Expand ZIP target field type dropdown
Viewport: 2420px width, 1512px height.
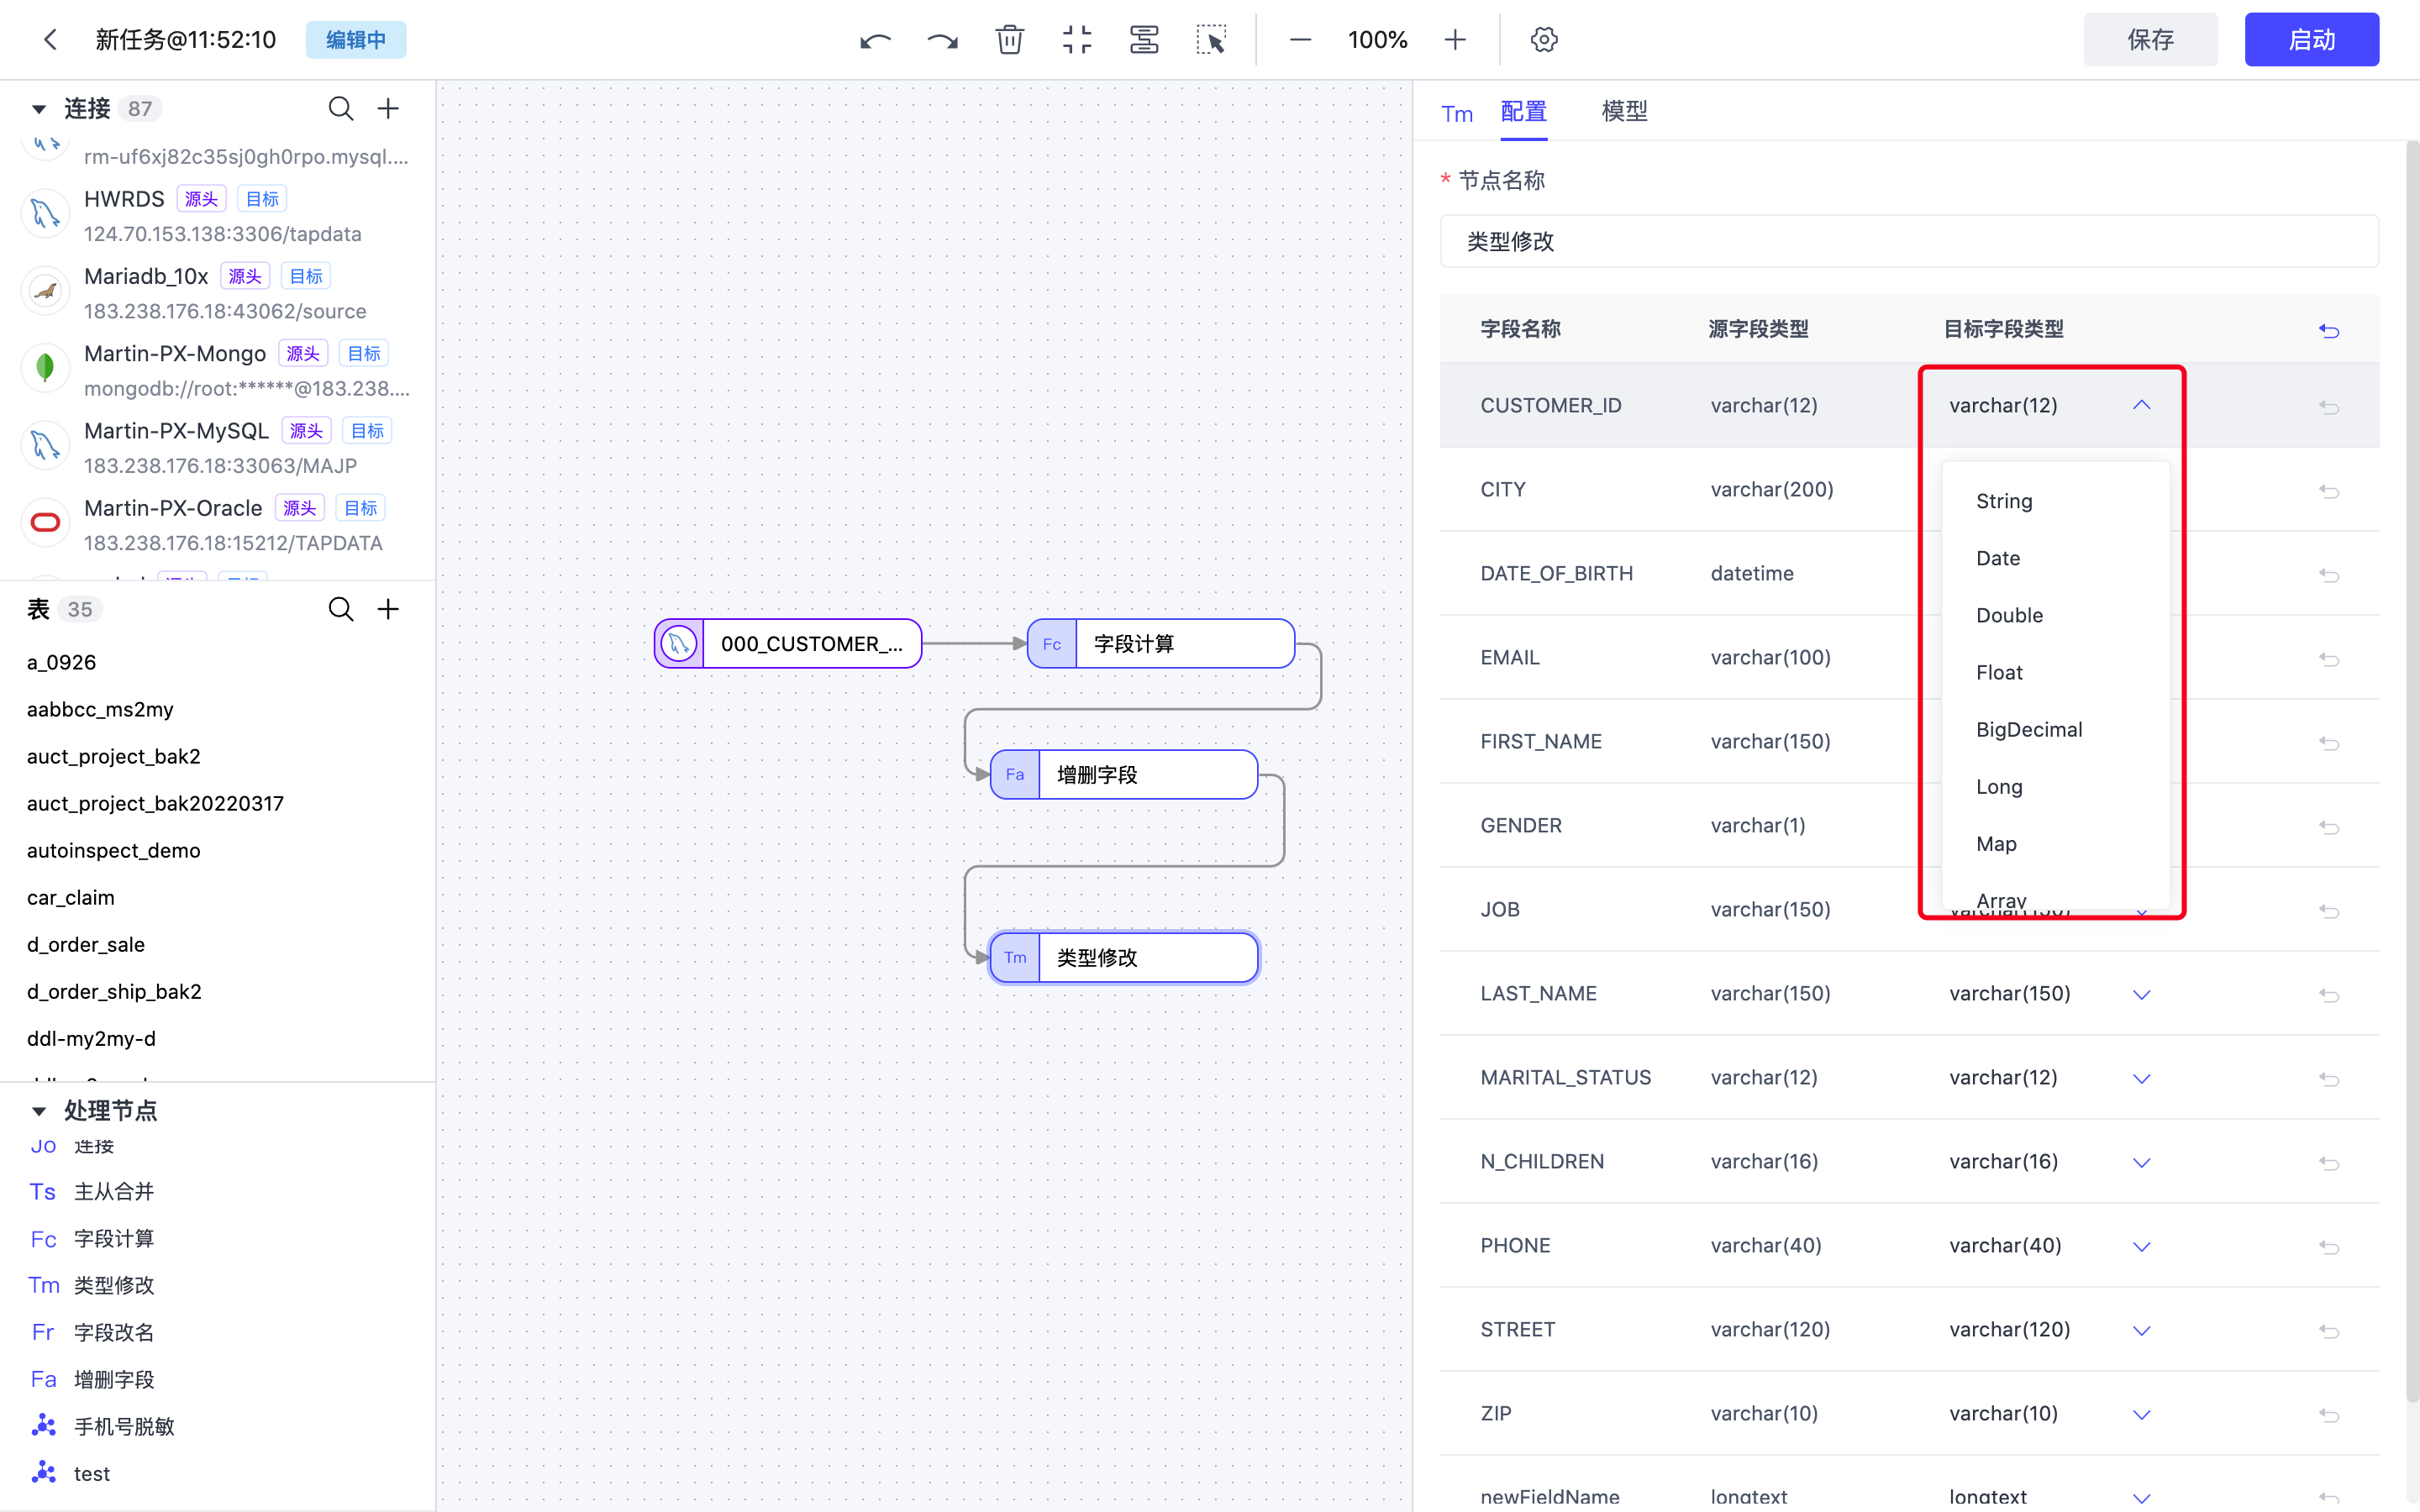coord(2141,1414)
